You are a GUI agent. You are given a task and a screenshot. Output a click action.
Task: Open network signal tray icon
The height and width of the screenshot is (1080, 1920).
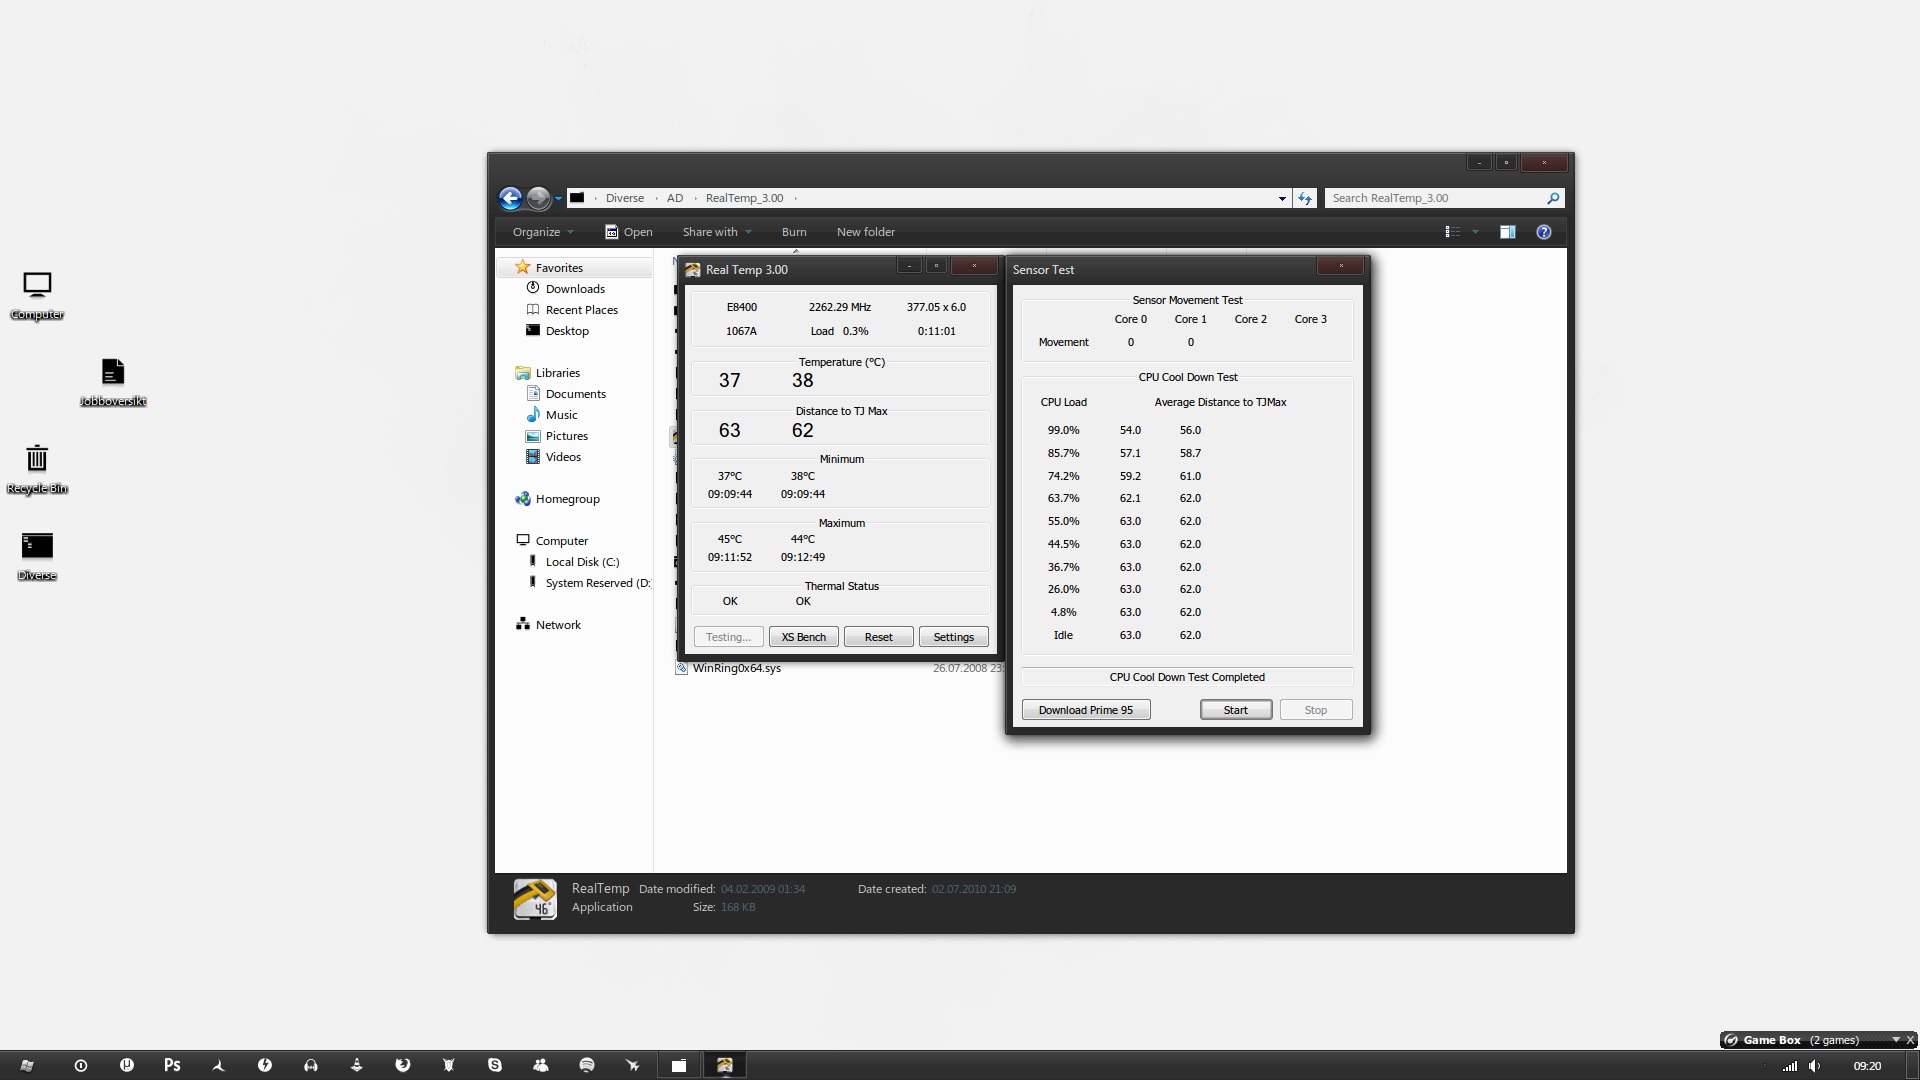(1790, 1066)
